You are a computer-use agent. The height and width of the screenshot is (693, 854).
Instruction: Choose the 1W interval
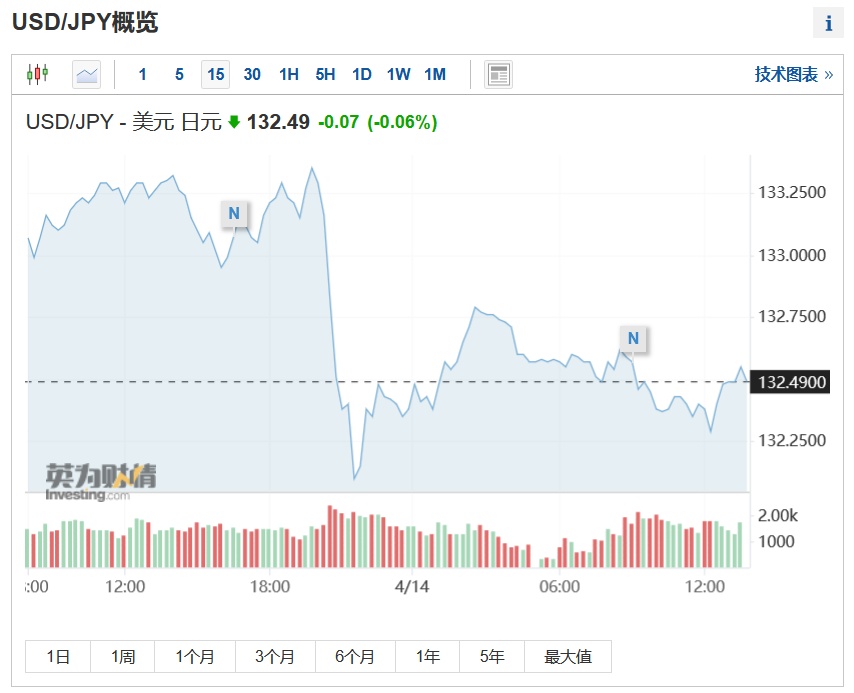coord(398,74)
